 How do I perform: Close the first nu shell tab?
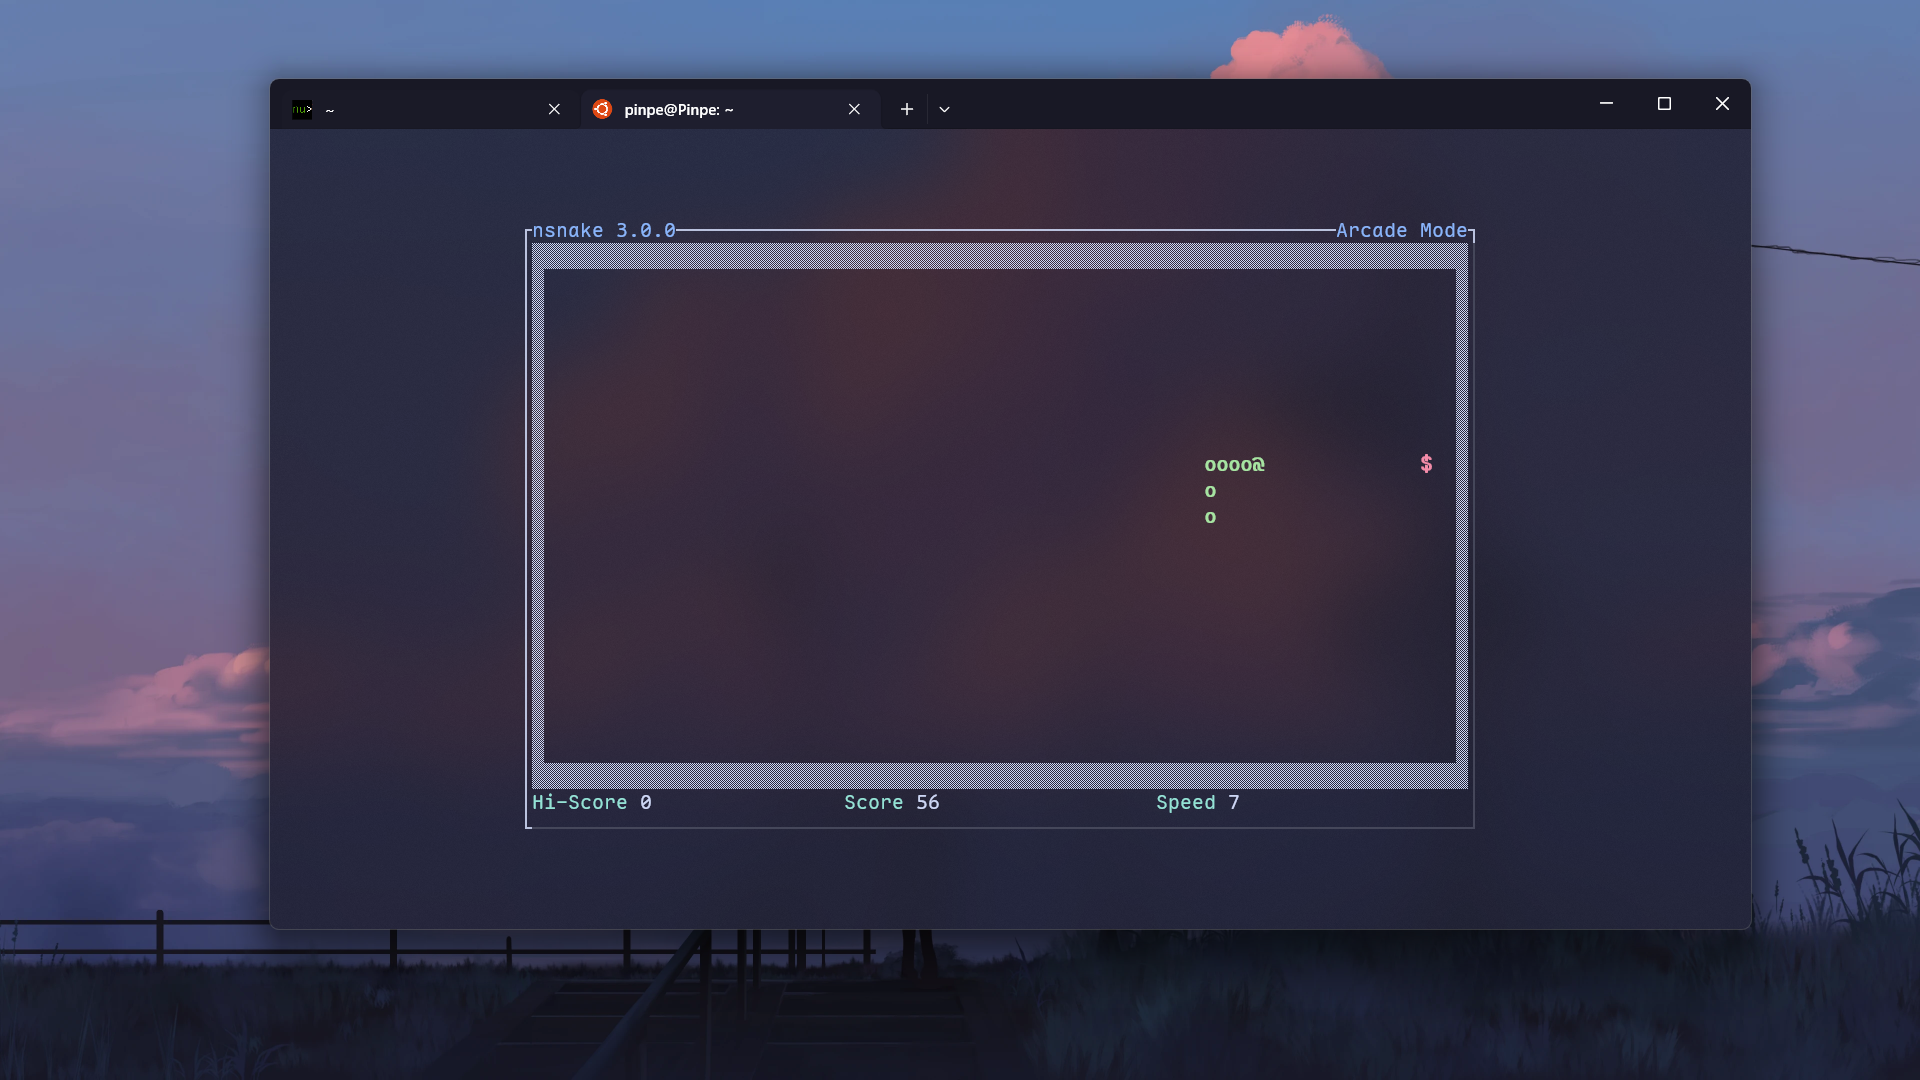(x=554, y=109)
